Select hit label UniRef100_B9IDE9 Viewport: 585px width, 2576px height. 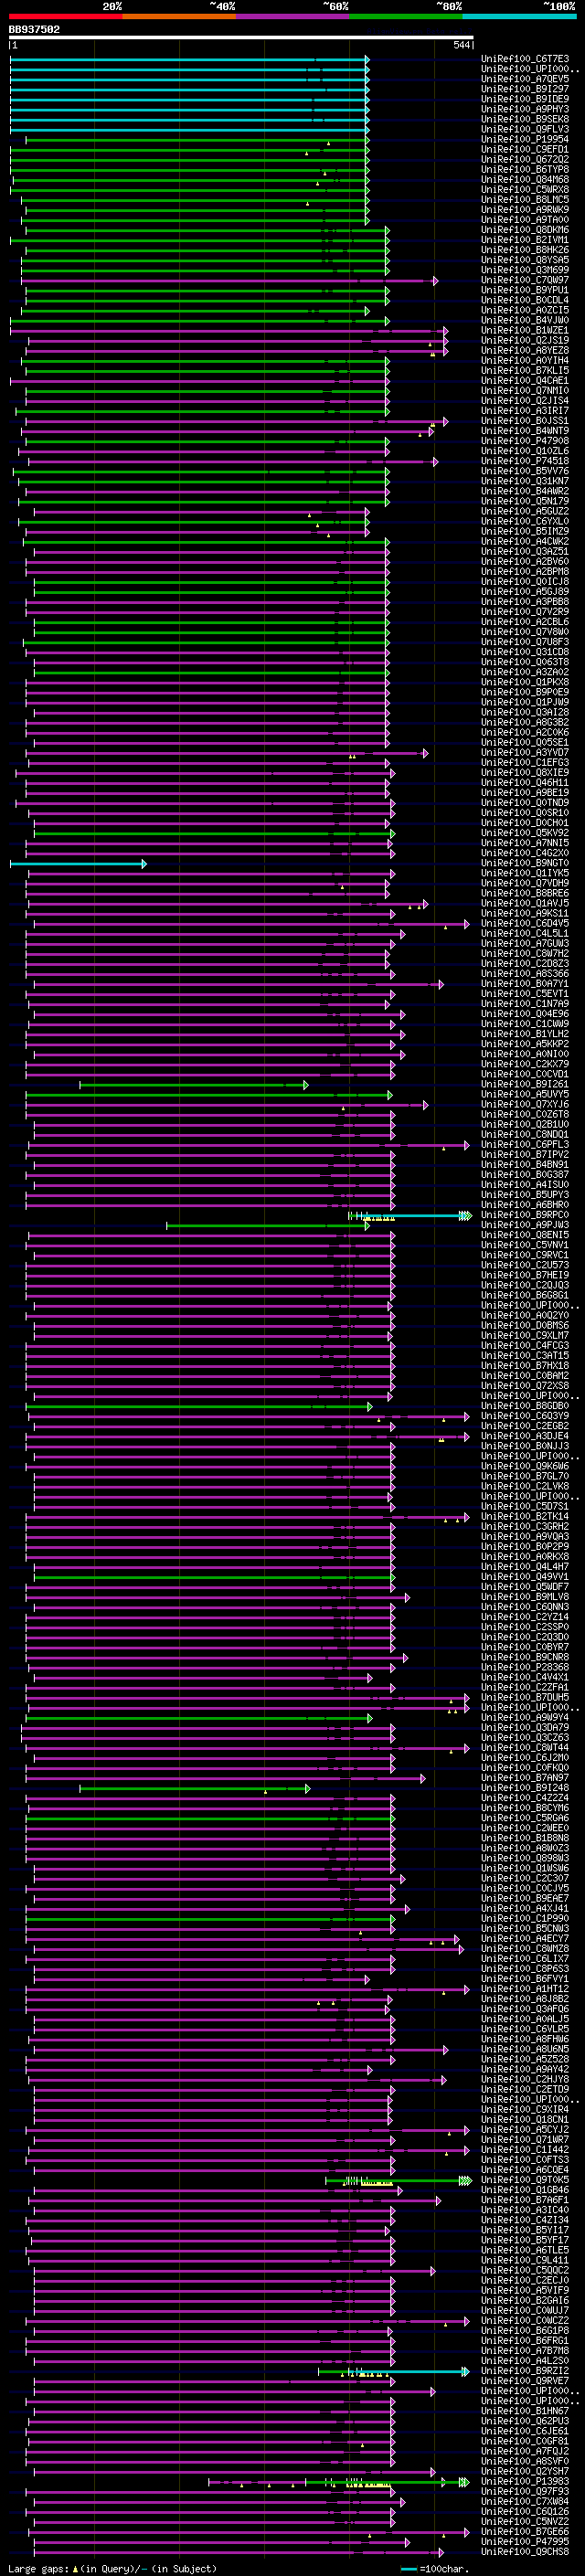click(525, 99)
